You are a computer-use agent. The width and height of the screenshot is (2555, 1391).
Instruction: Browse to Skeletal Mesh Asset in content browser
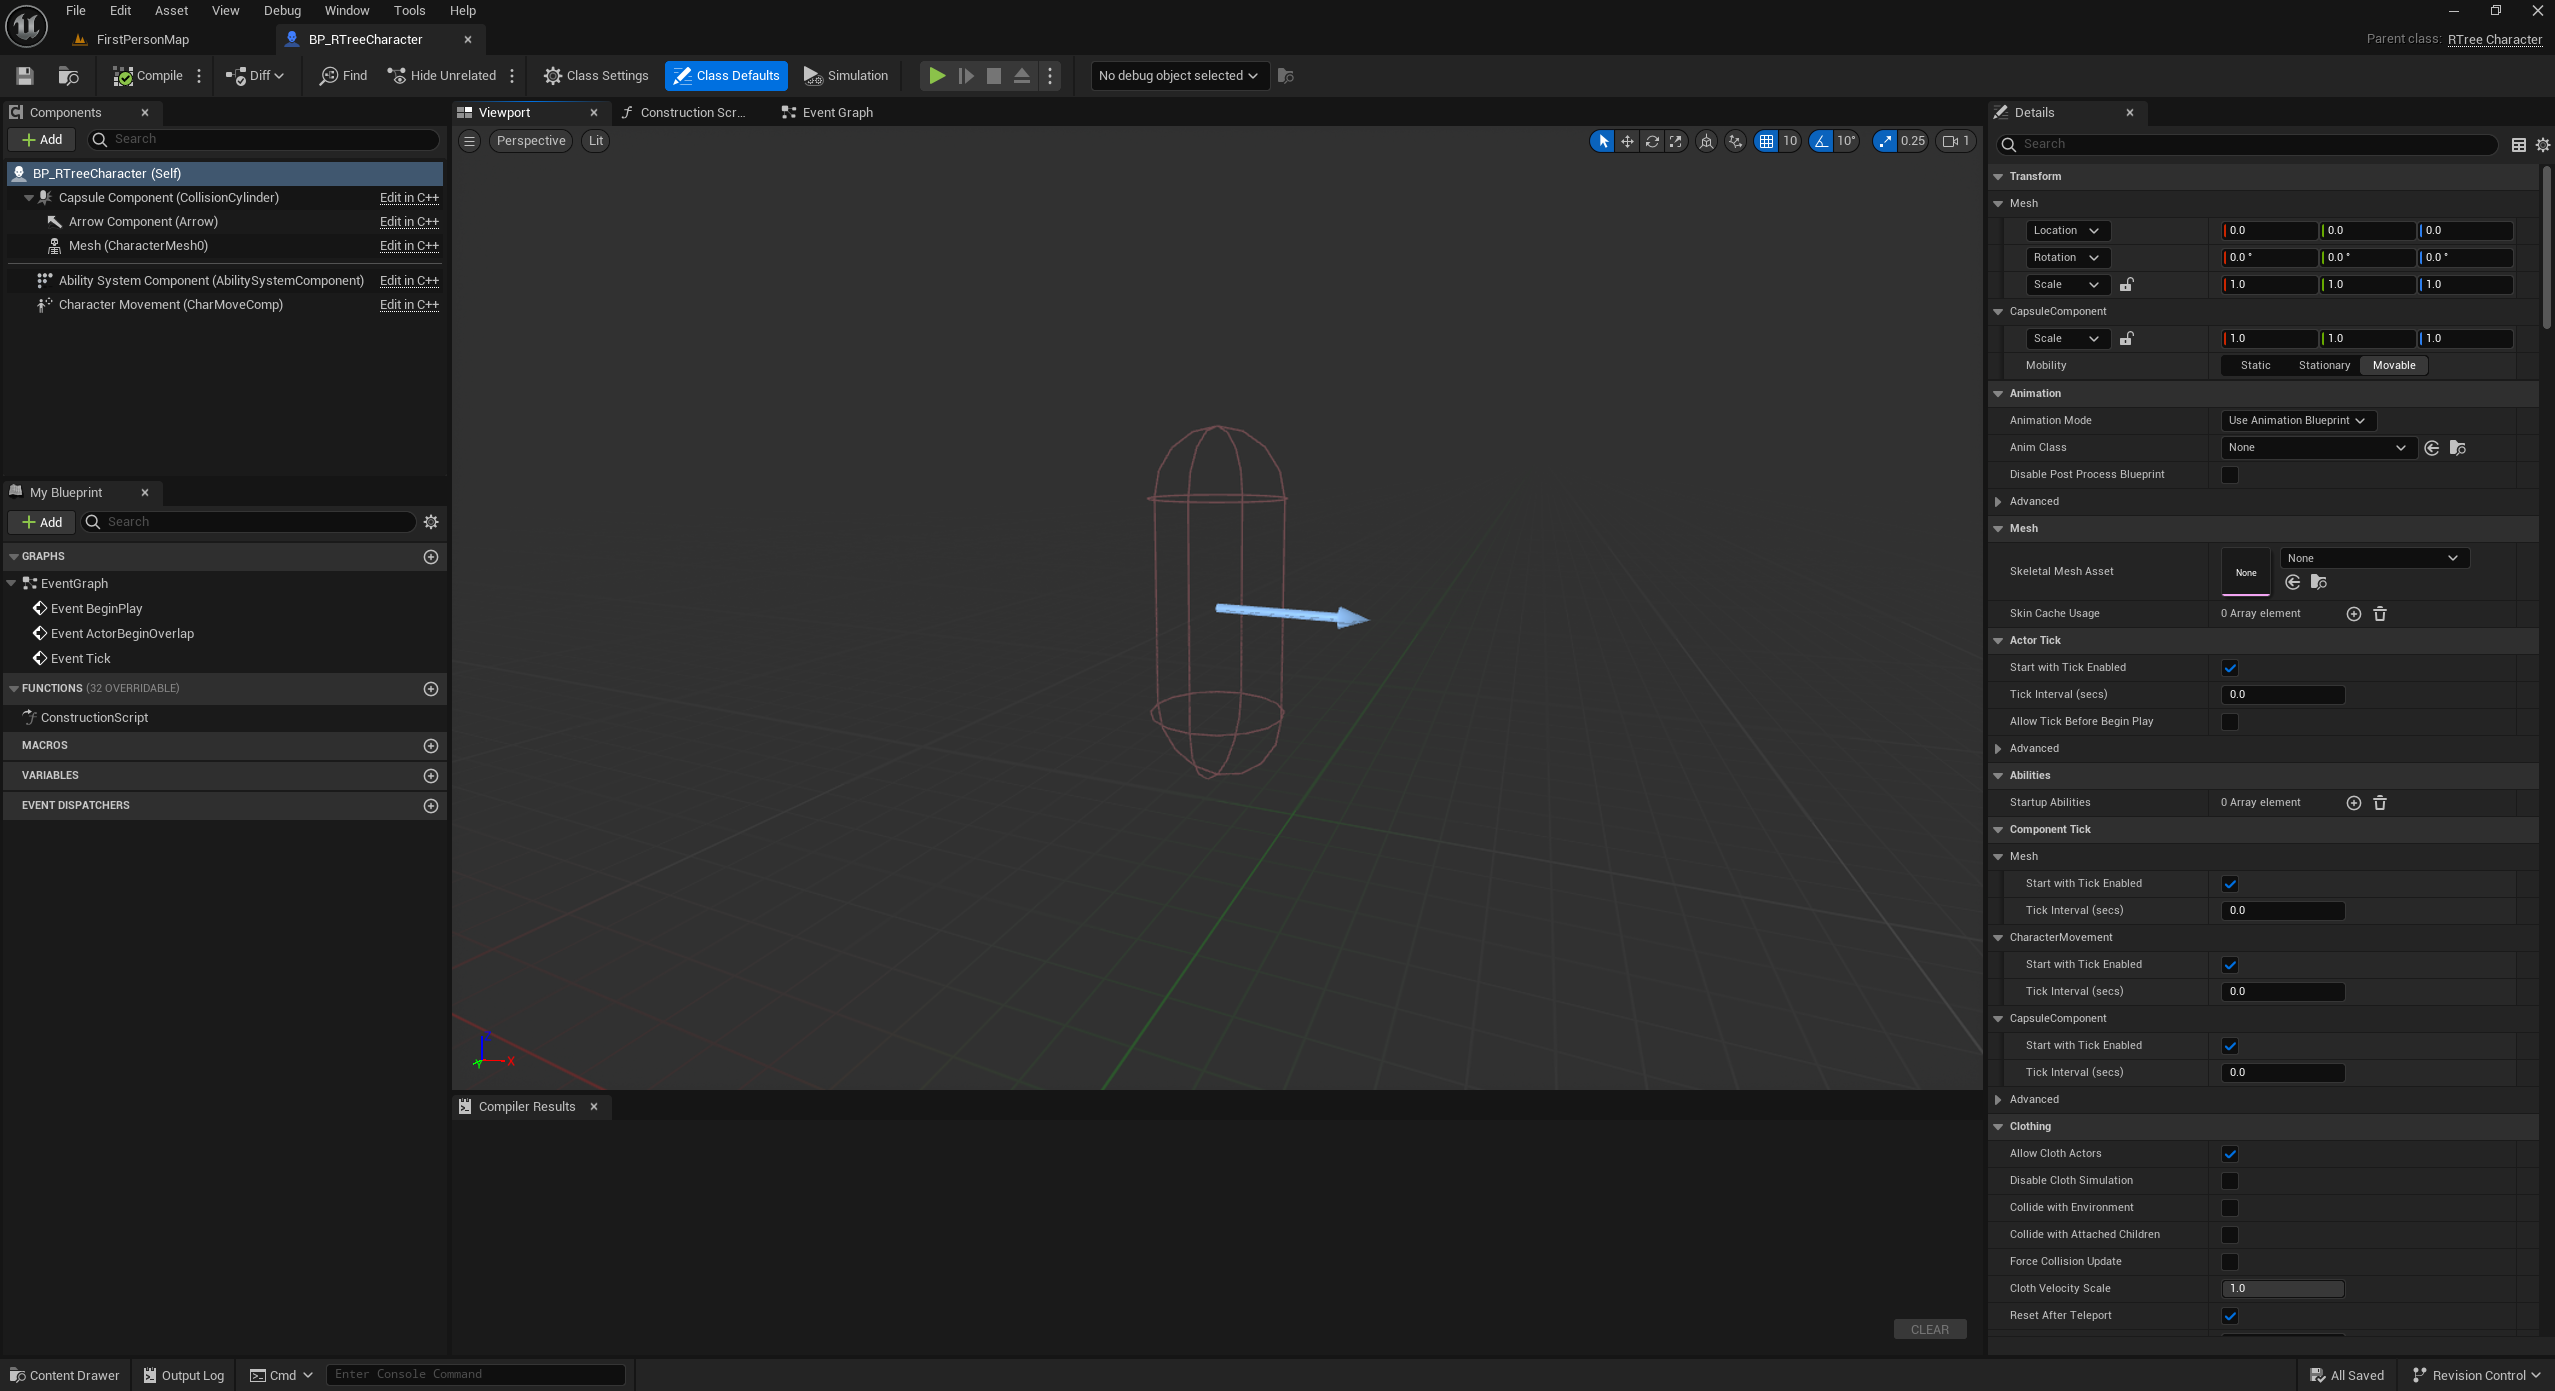tap(2319, 582)
